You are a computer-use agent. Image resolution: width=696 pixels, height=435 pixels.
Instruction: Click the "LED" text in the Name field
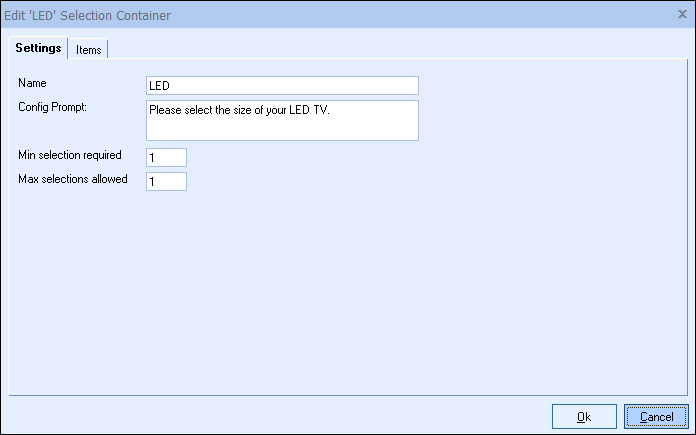(x=159, y=86)
